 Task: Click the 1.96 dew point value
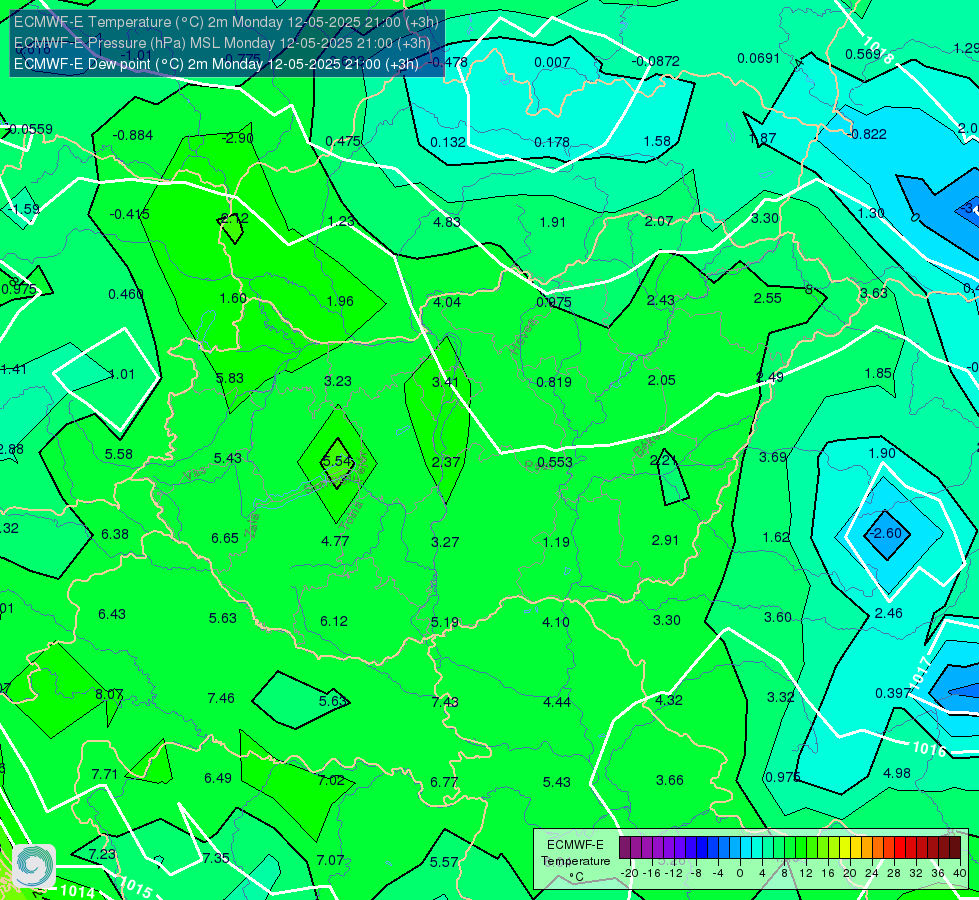click(x=340, y=301)
